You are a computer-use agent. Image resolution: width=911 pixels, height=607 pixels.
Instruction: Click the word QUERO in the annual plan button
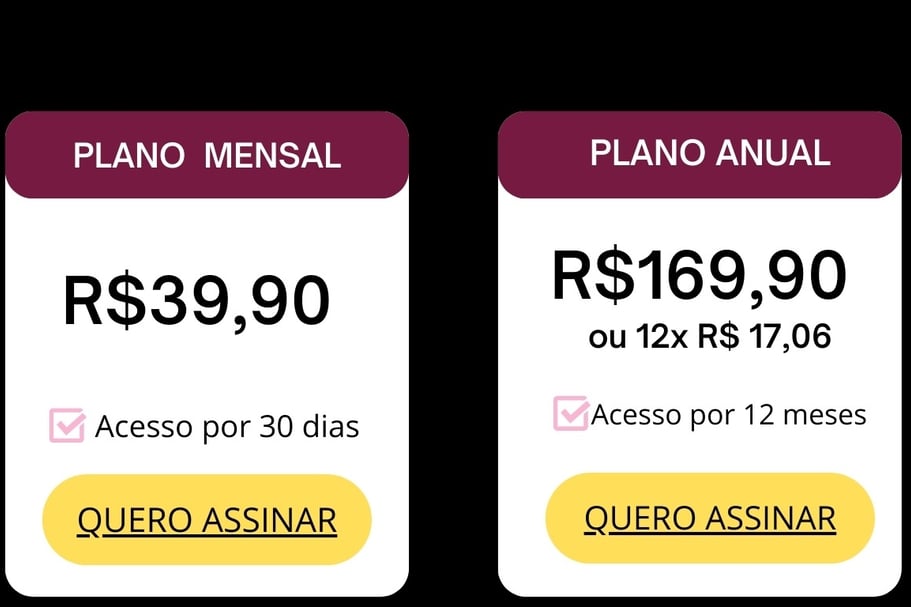(x=640, y=518)
